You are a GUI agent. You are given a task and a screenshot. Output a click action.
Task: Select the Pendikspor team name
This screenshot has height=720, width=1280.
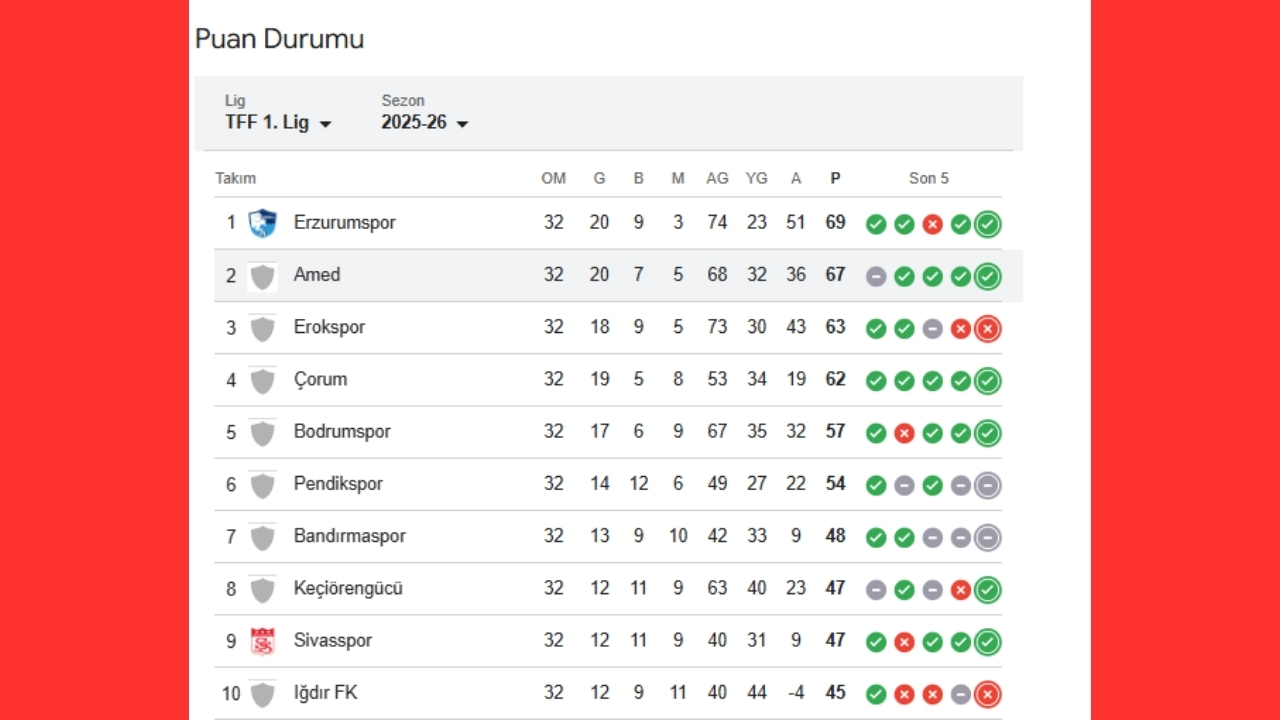tap(338, 484)
